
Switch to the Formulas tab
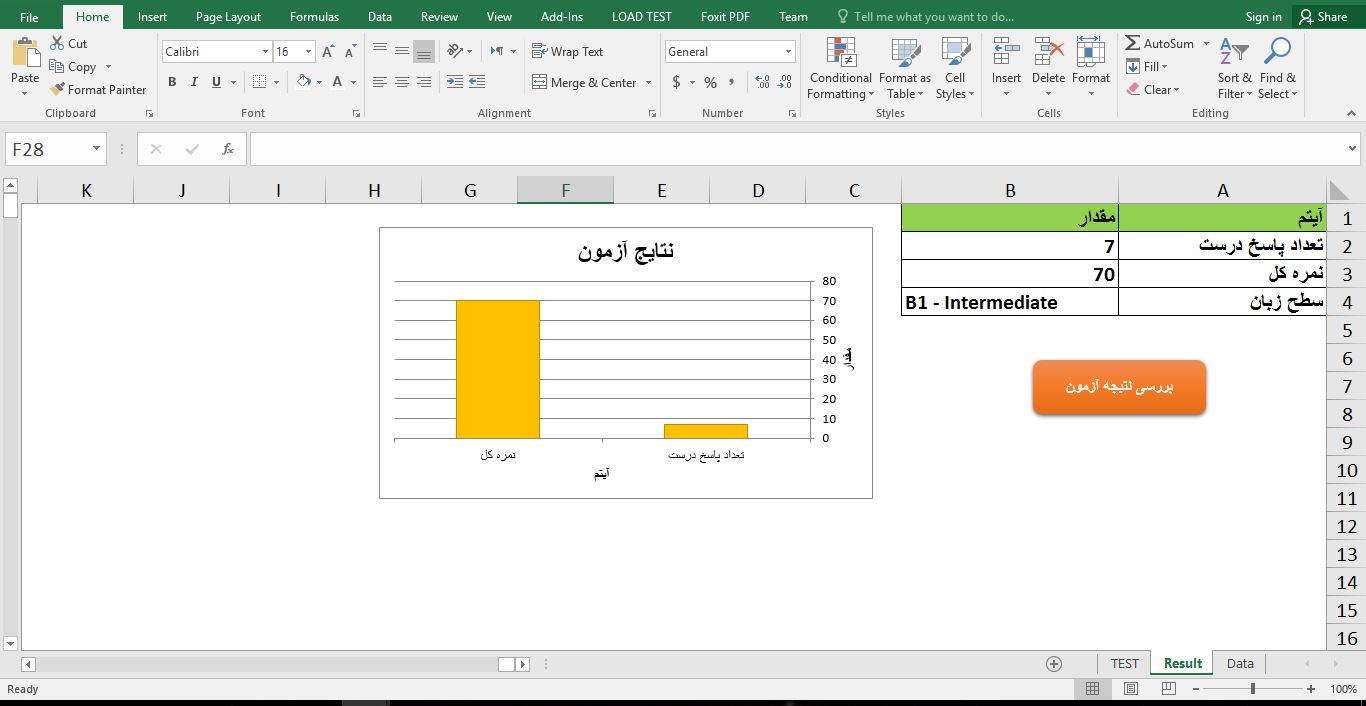314,17
